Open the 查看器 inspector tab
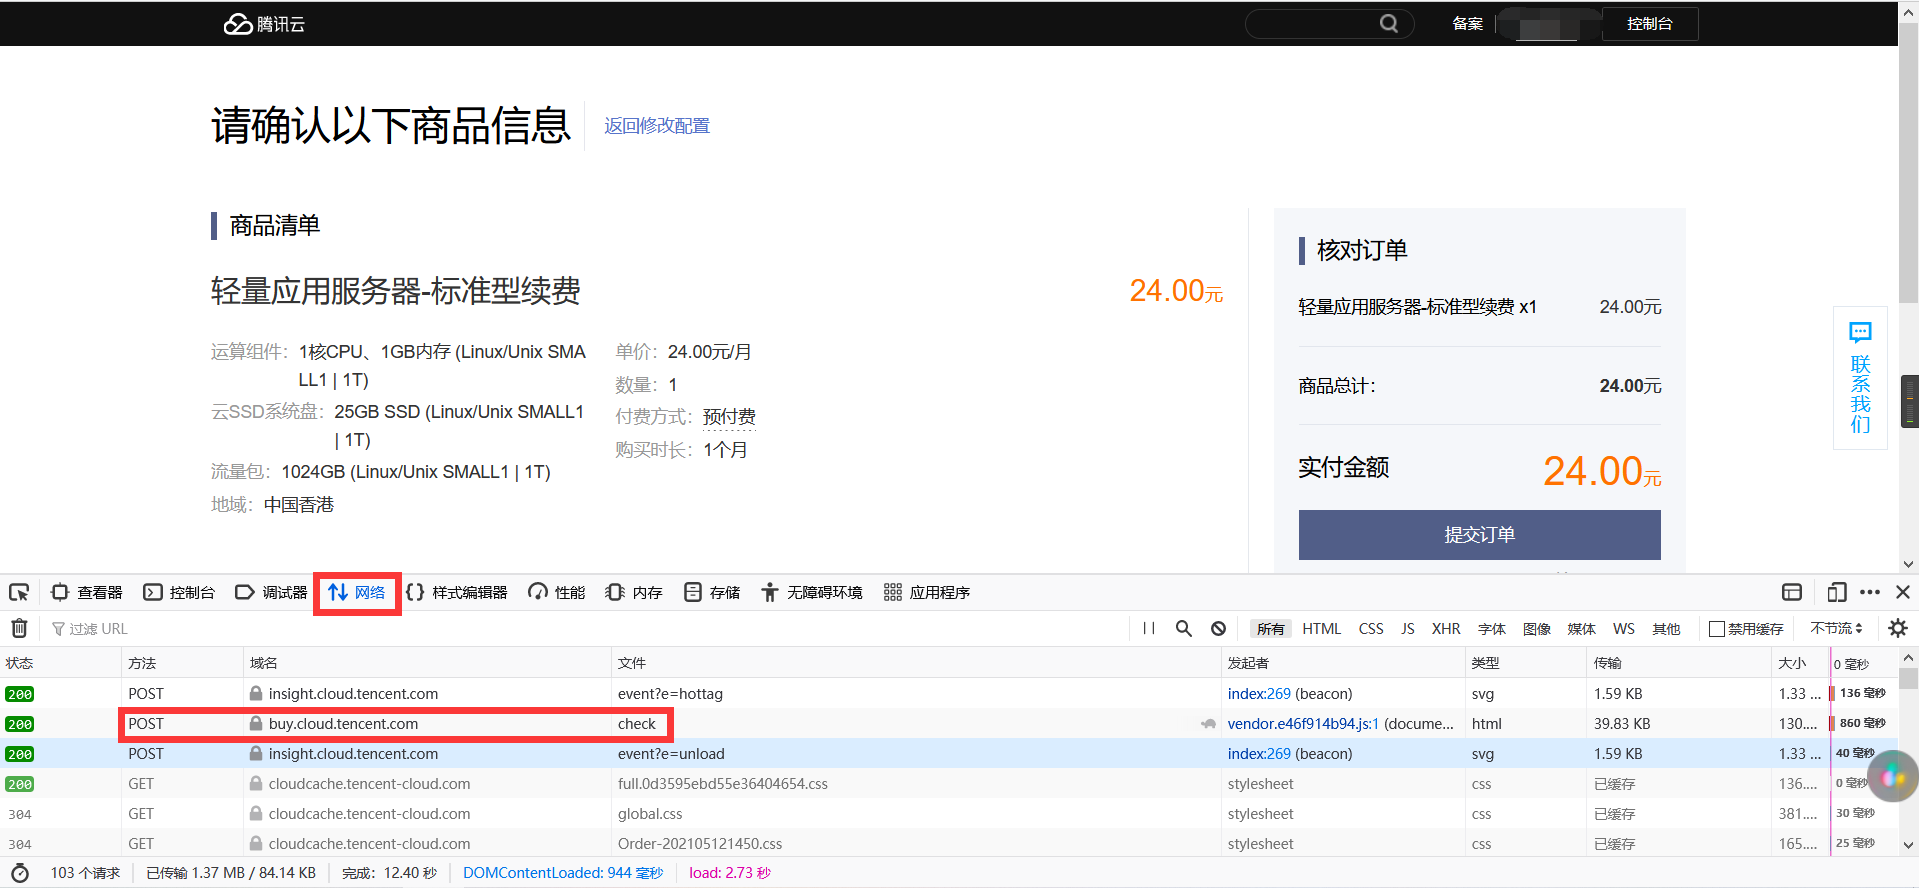This screenshot has height=888, width=1919. click(87, 592)
